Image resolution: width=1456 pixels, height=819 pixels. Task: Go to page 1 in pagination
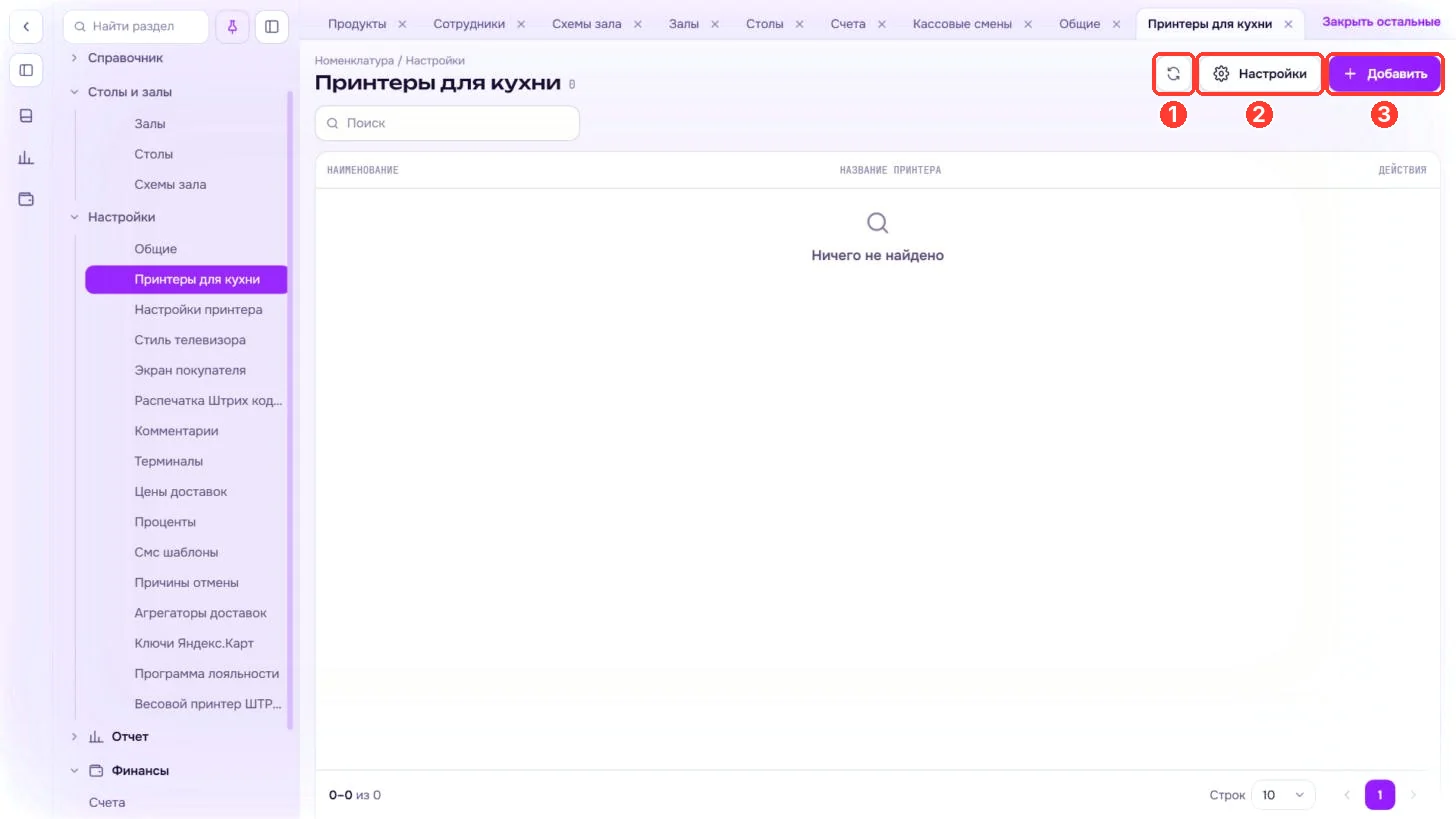click(1380, 795)
